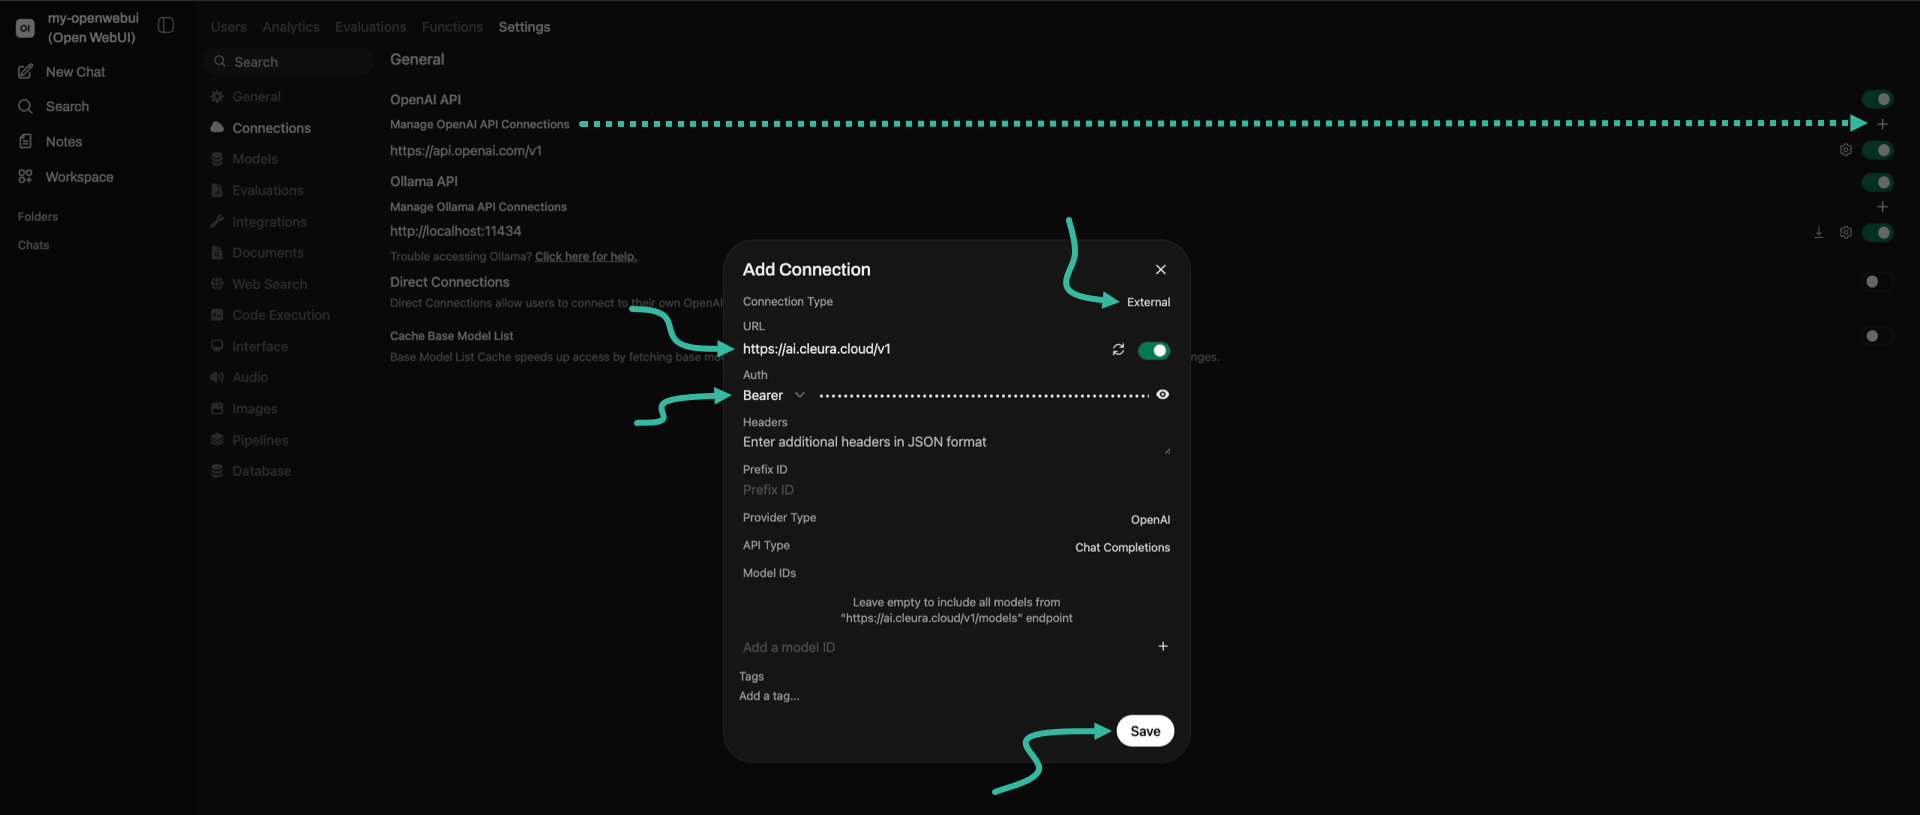
Task: Expand the Chats section
Action: (x=33, y=245)
